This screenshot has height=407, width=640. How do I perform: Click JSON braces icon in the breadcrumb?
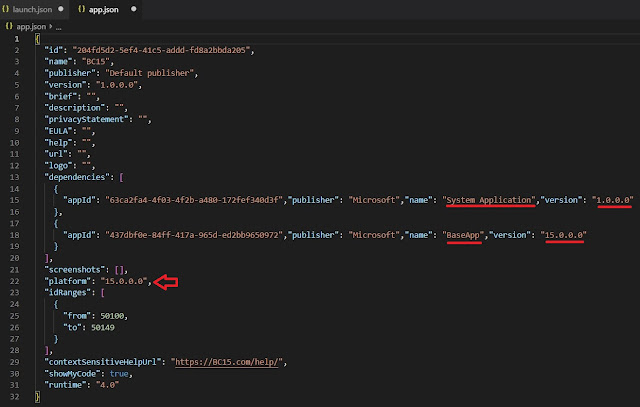point(9,27)
